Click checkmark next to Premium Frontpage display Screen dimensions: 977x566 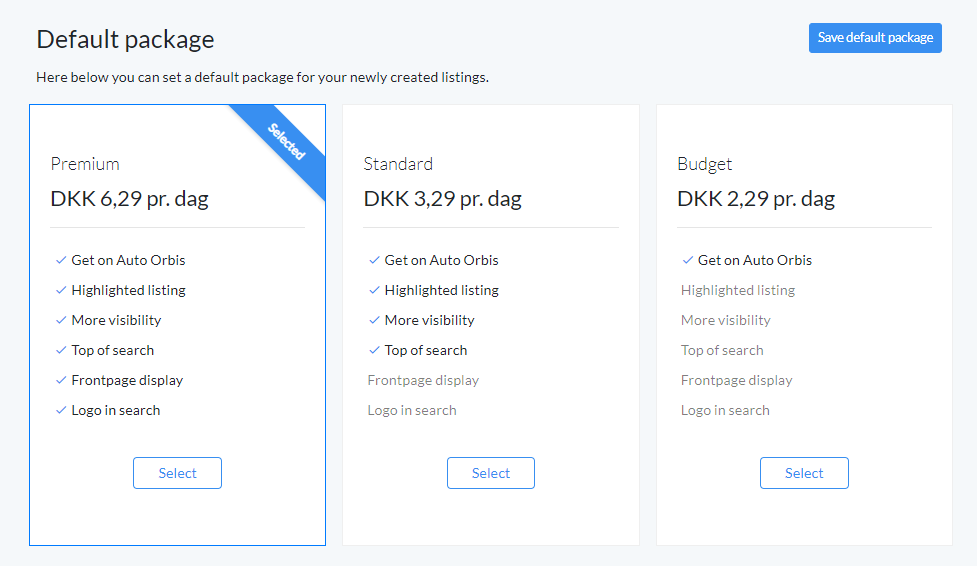click(x=60, y=380)
